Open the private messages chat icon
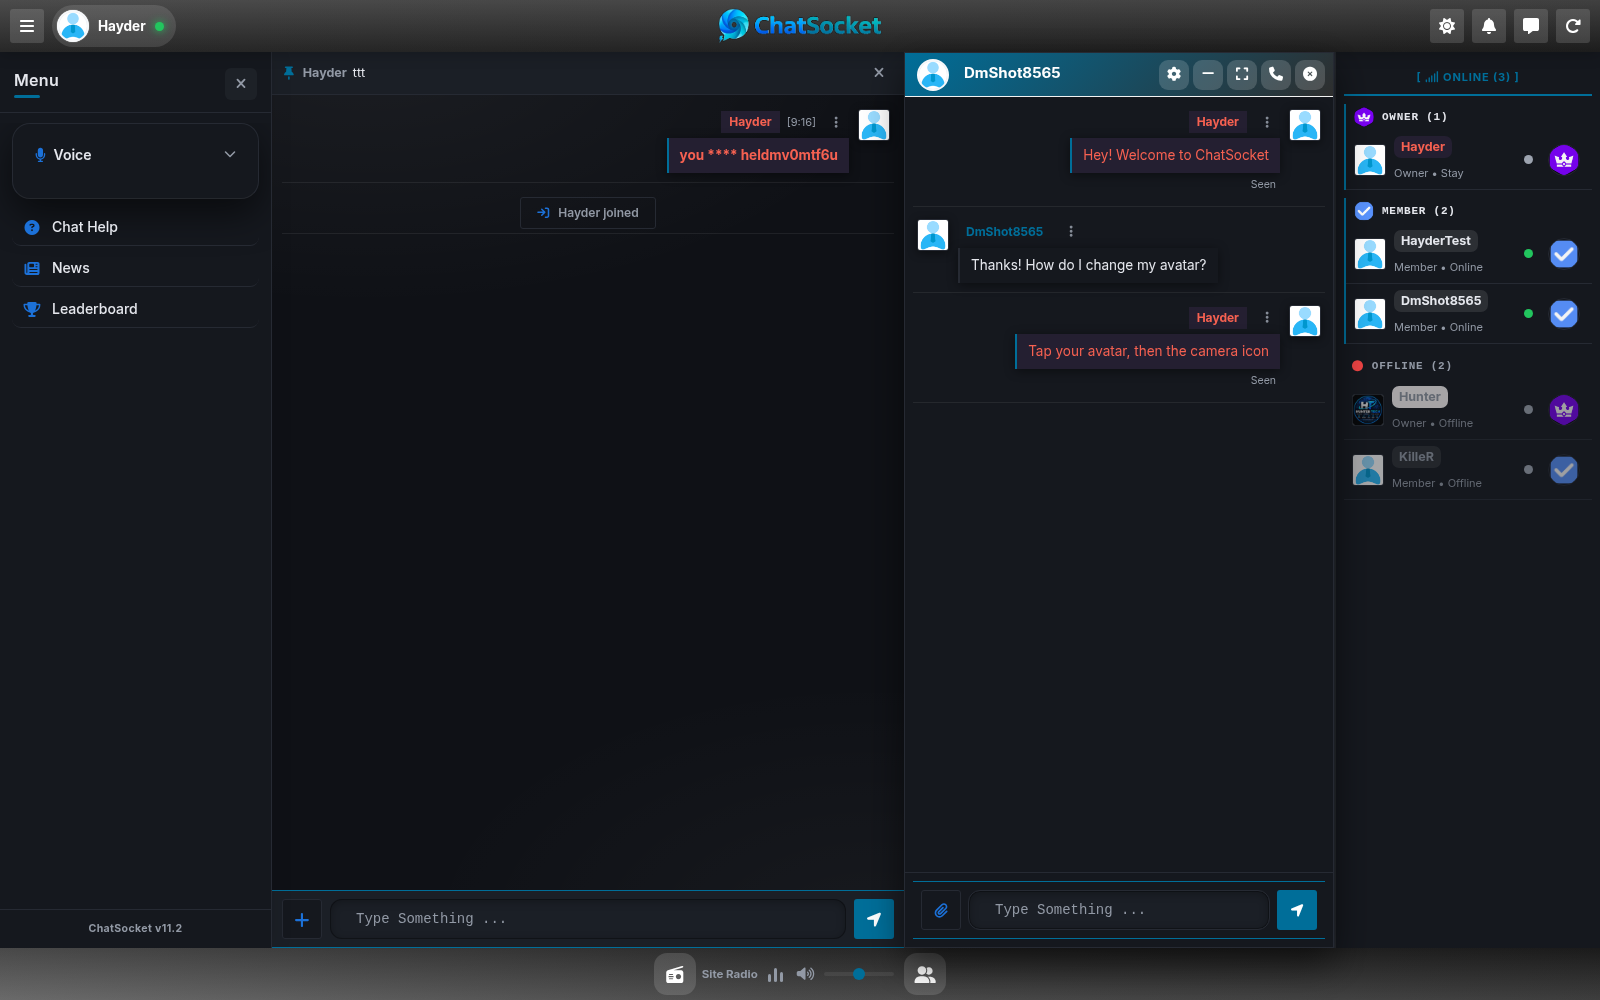 (x=1531, y=26)
